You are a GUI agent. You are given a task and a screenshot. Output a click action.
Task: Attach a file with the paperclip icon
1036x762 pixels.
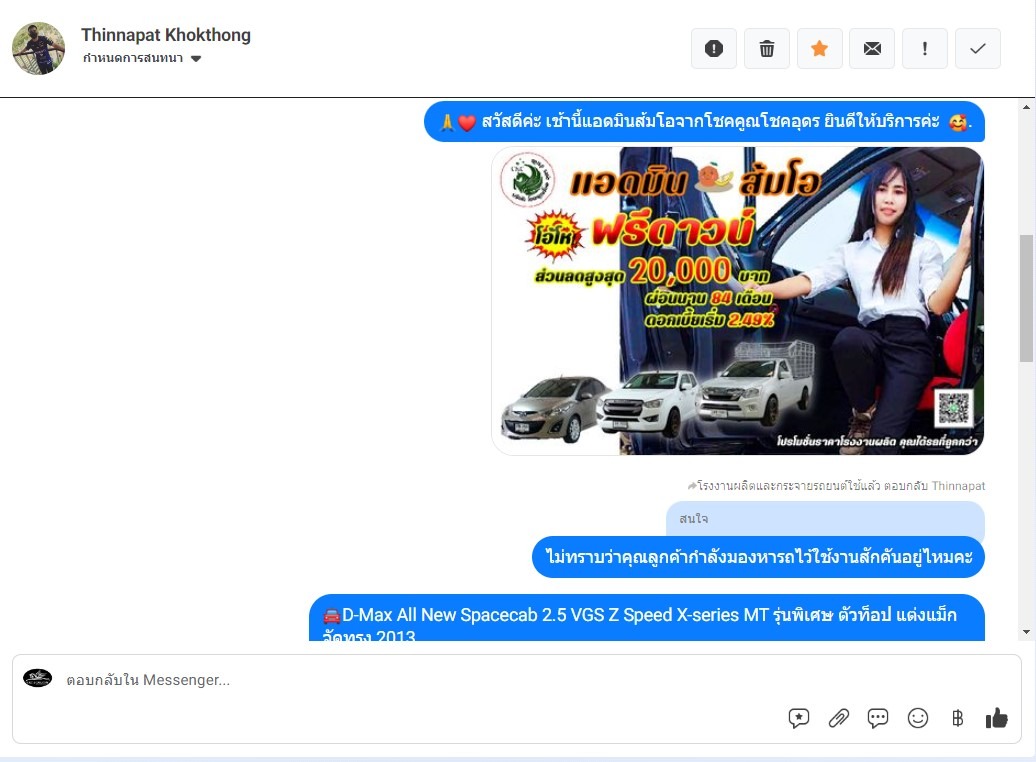838,718
